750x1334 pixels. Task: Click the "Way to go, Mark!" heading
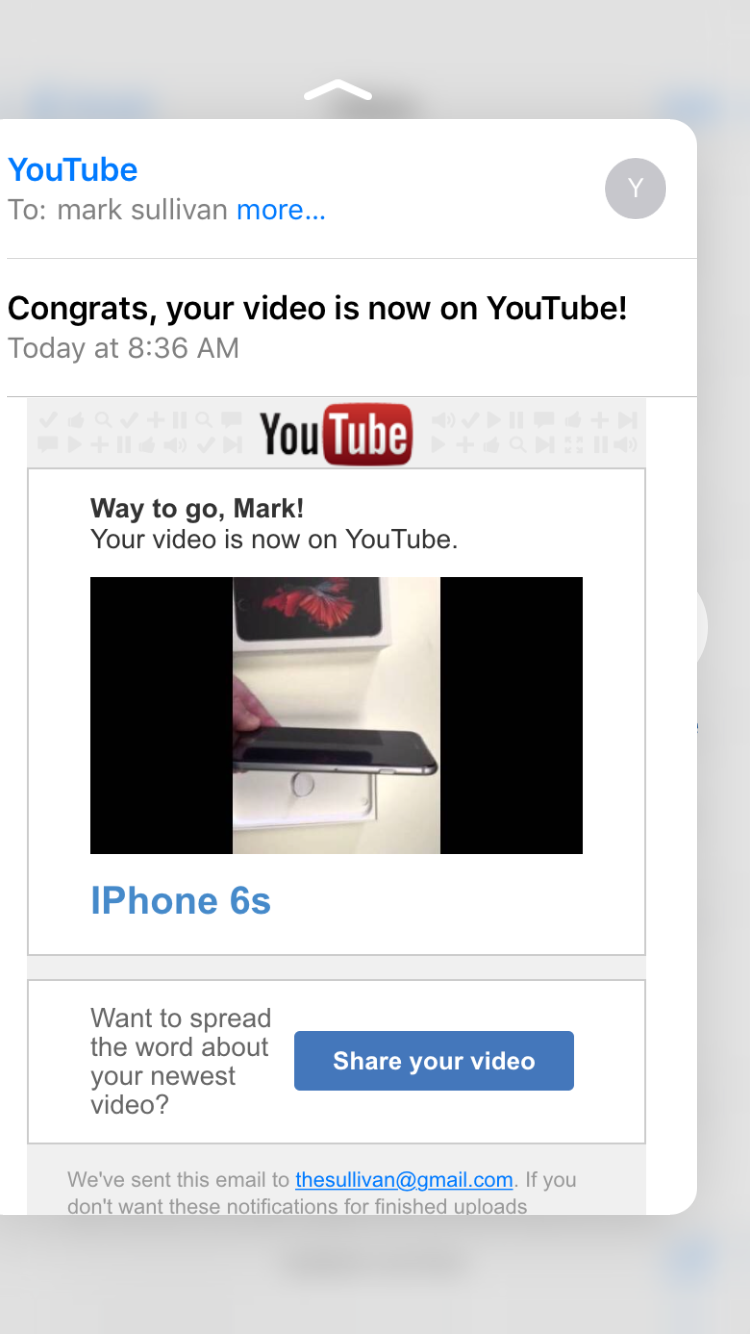click(197, 508)
